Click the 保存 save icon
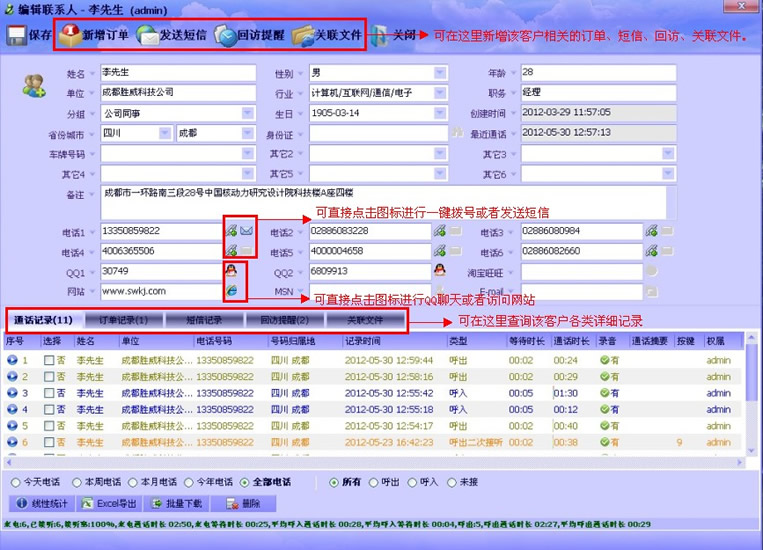763x550 pixels. pos(16,36)
